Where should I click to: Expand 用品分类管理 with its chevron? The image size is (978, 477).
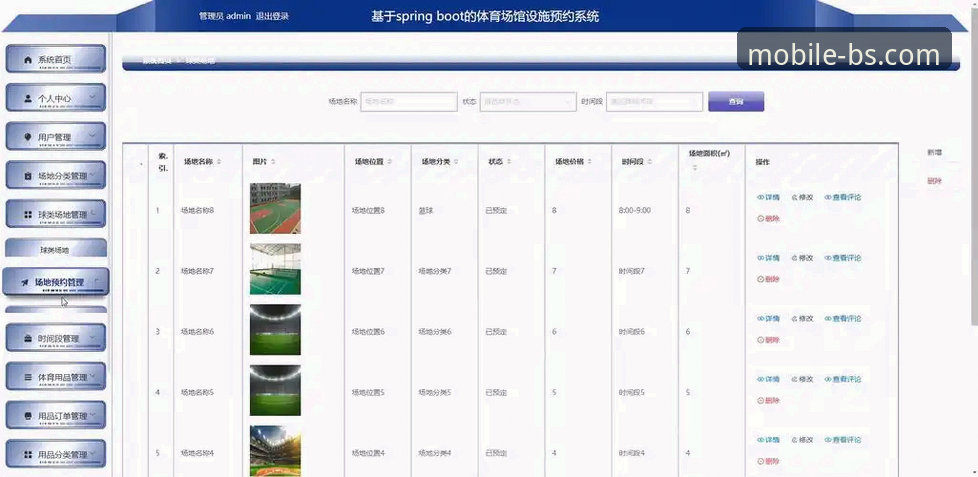[x=92, y=453]
